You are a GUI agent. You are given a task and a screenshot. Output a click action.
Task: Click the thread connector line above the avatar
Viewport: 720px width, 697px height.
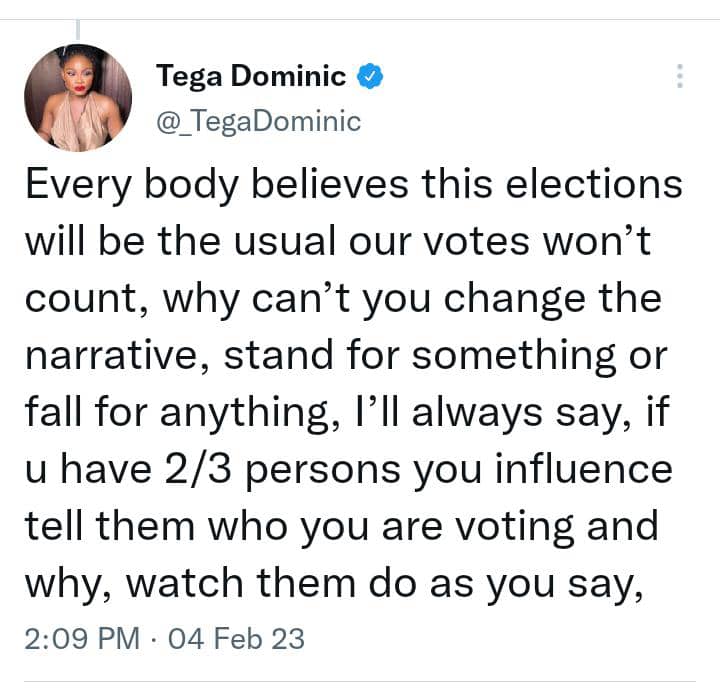click(x=78, y=32)
